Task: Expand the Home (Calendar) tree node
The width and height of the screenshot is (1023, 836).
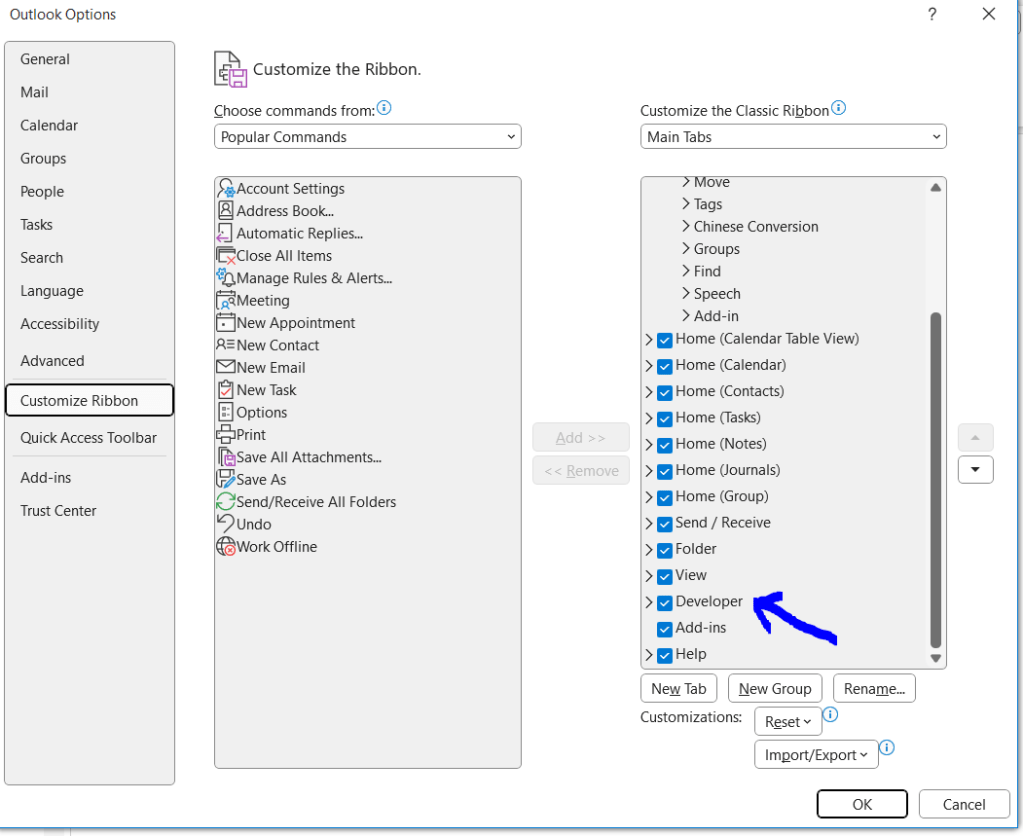Action: click(x=649, y=366)
